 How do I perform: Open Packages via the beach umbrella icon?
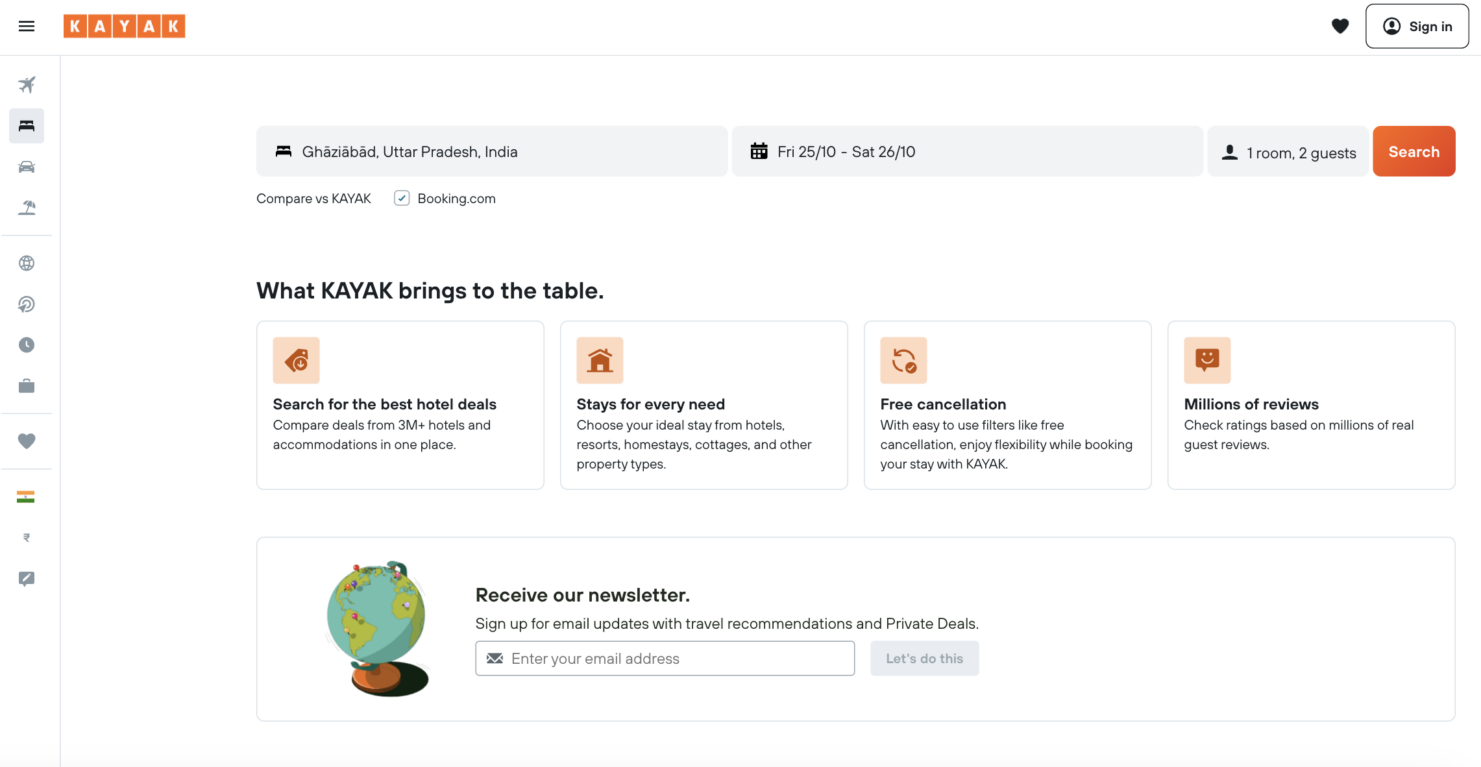tap(27, 207)
